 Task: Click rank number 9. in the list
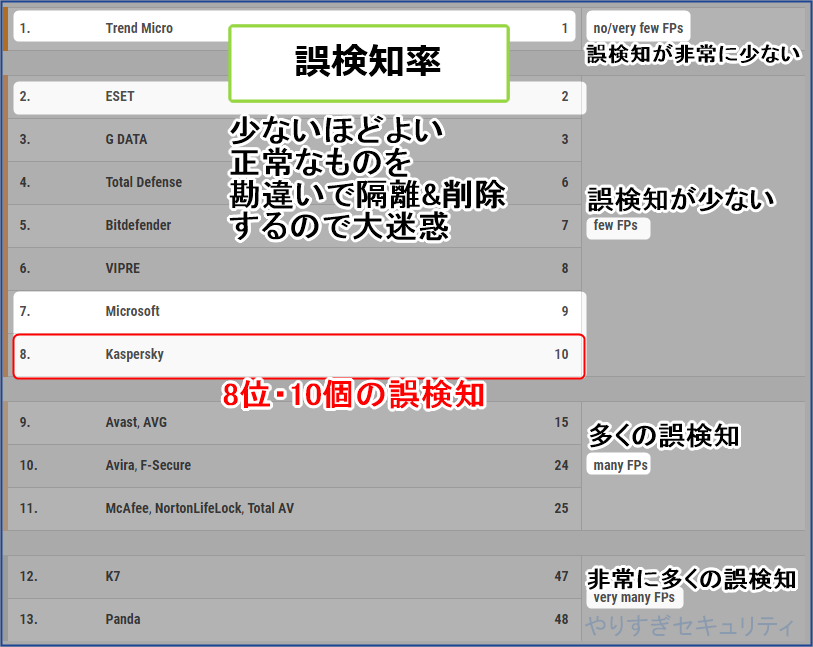(25, 423)
